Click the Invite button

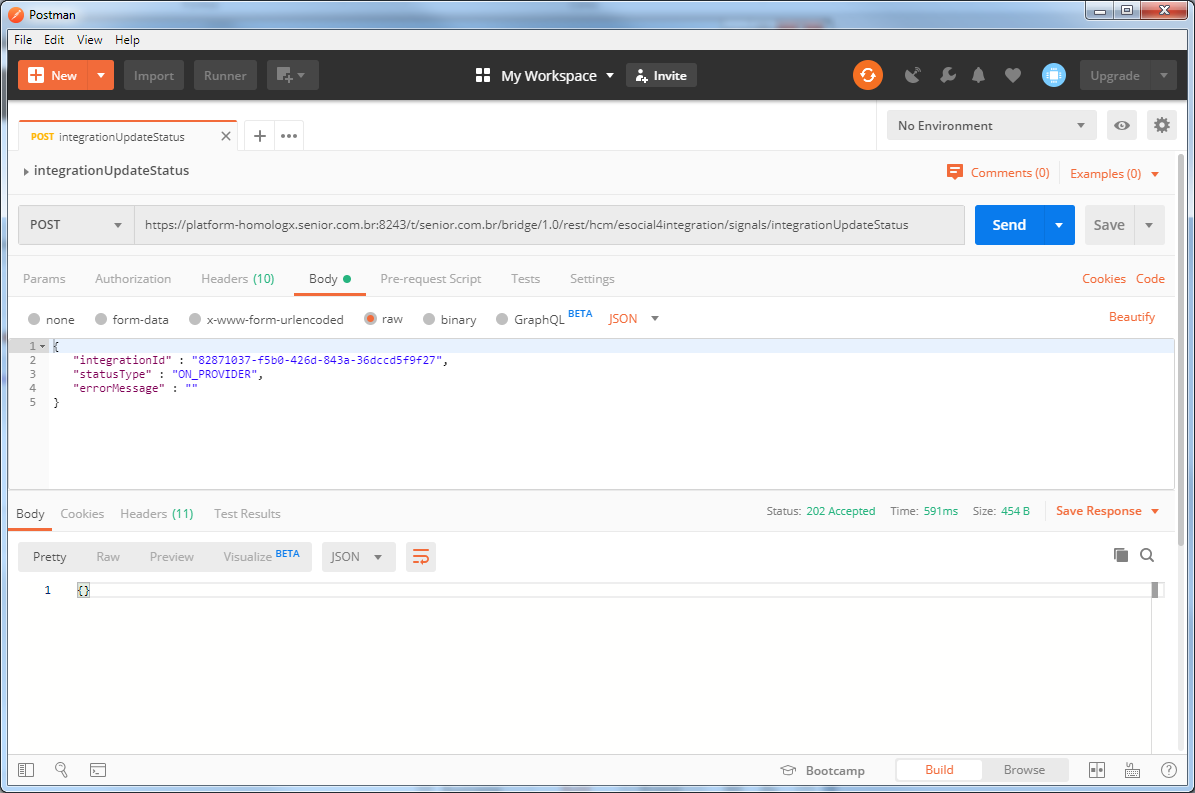coord(662,75)
